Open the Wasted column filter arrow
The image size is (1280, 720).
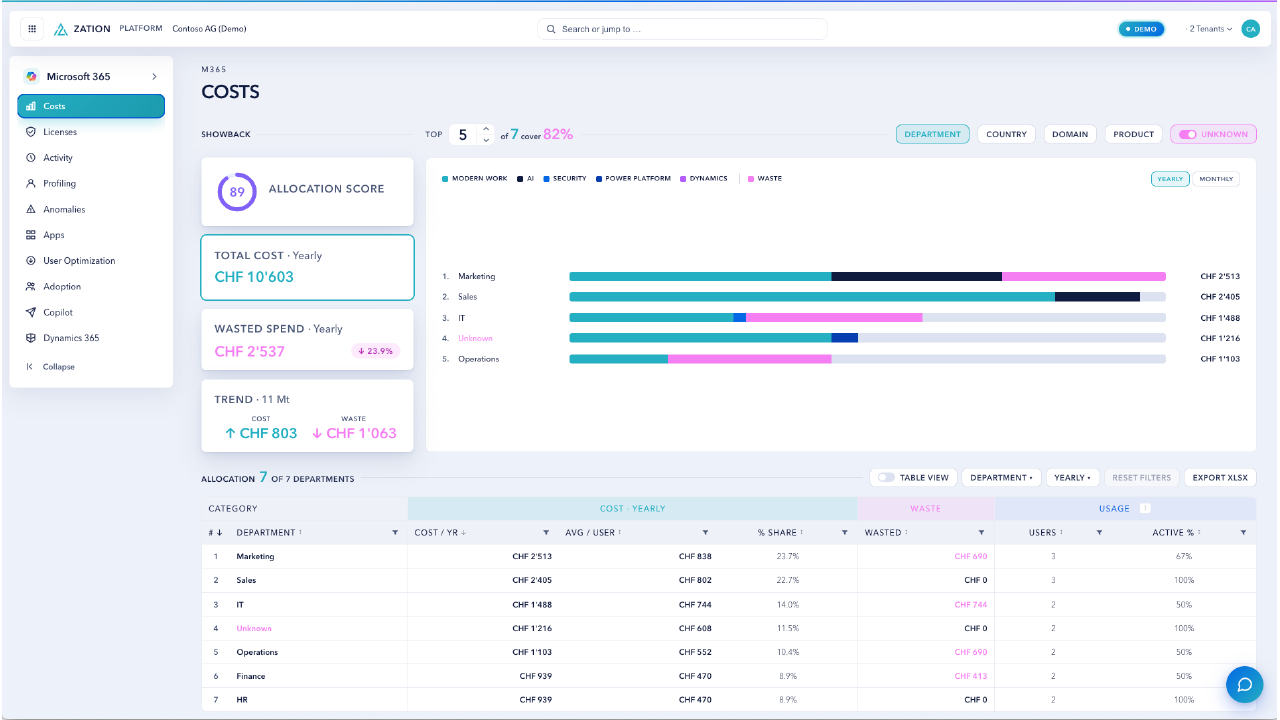[982, 533]
